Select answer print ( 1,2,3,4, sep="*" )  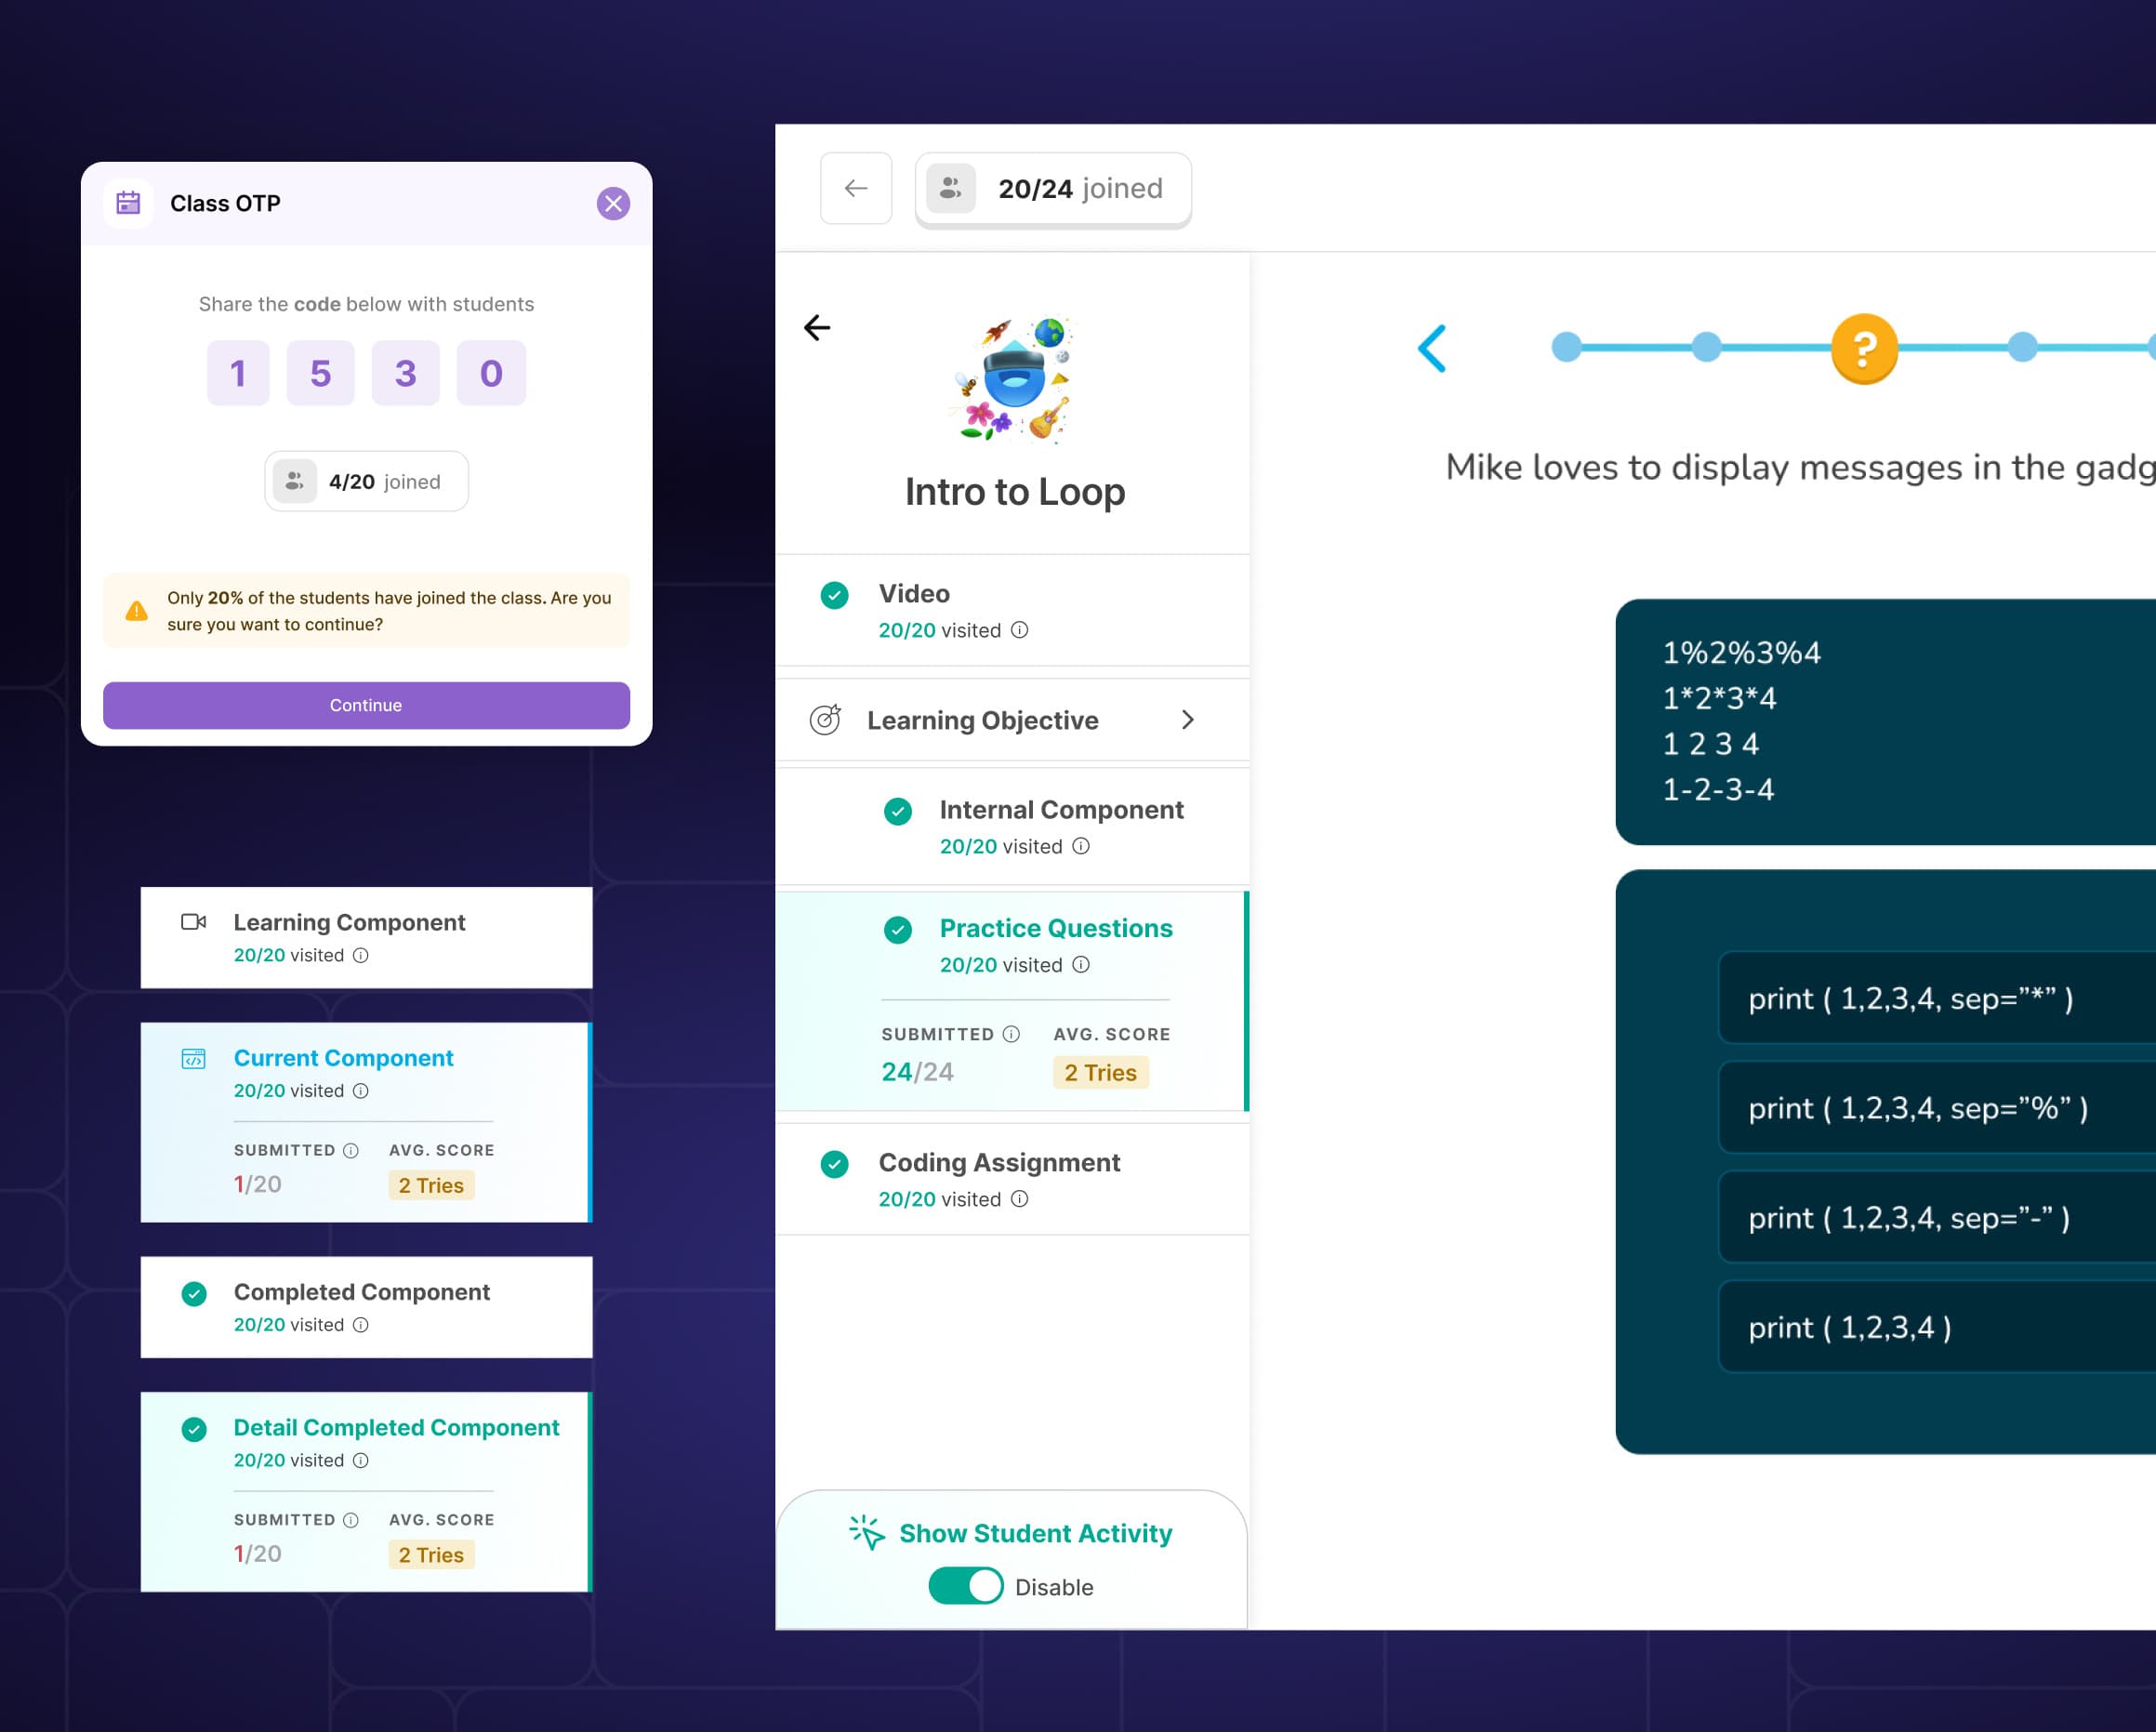click(x=1910, y=998)
